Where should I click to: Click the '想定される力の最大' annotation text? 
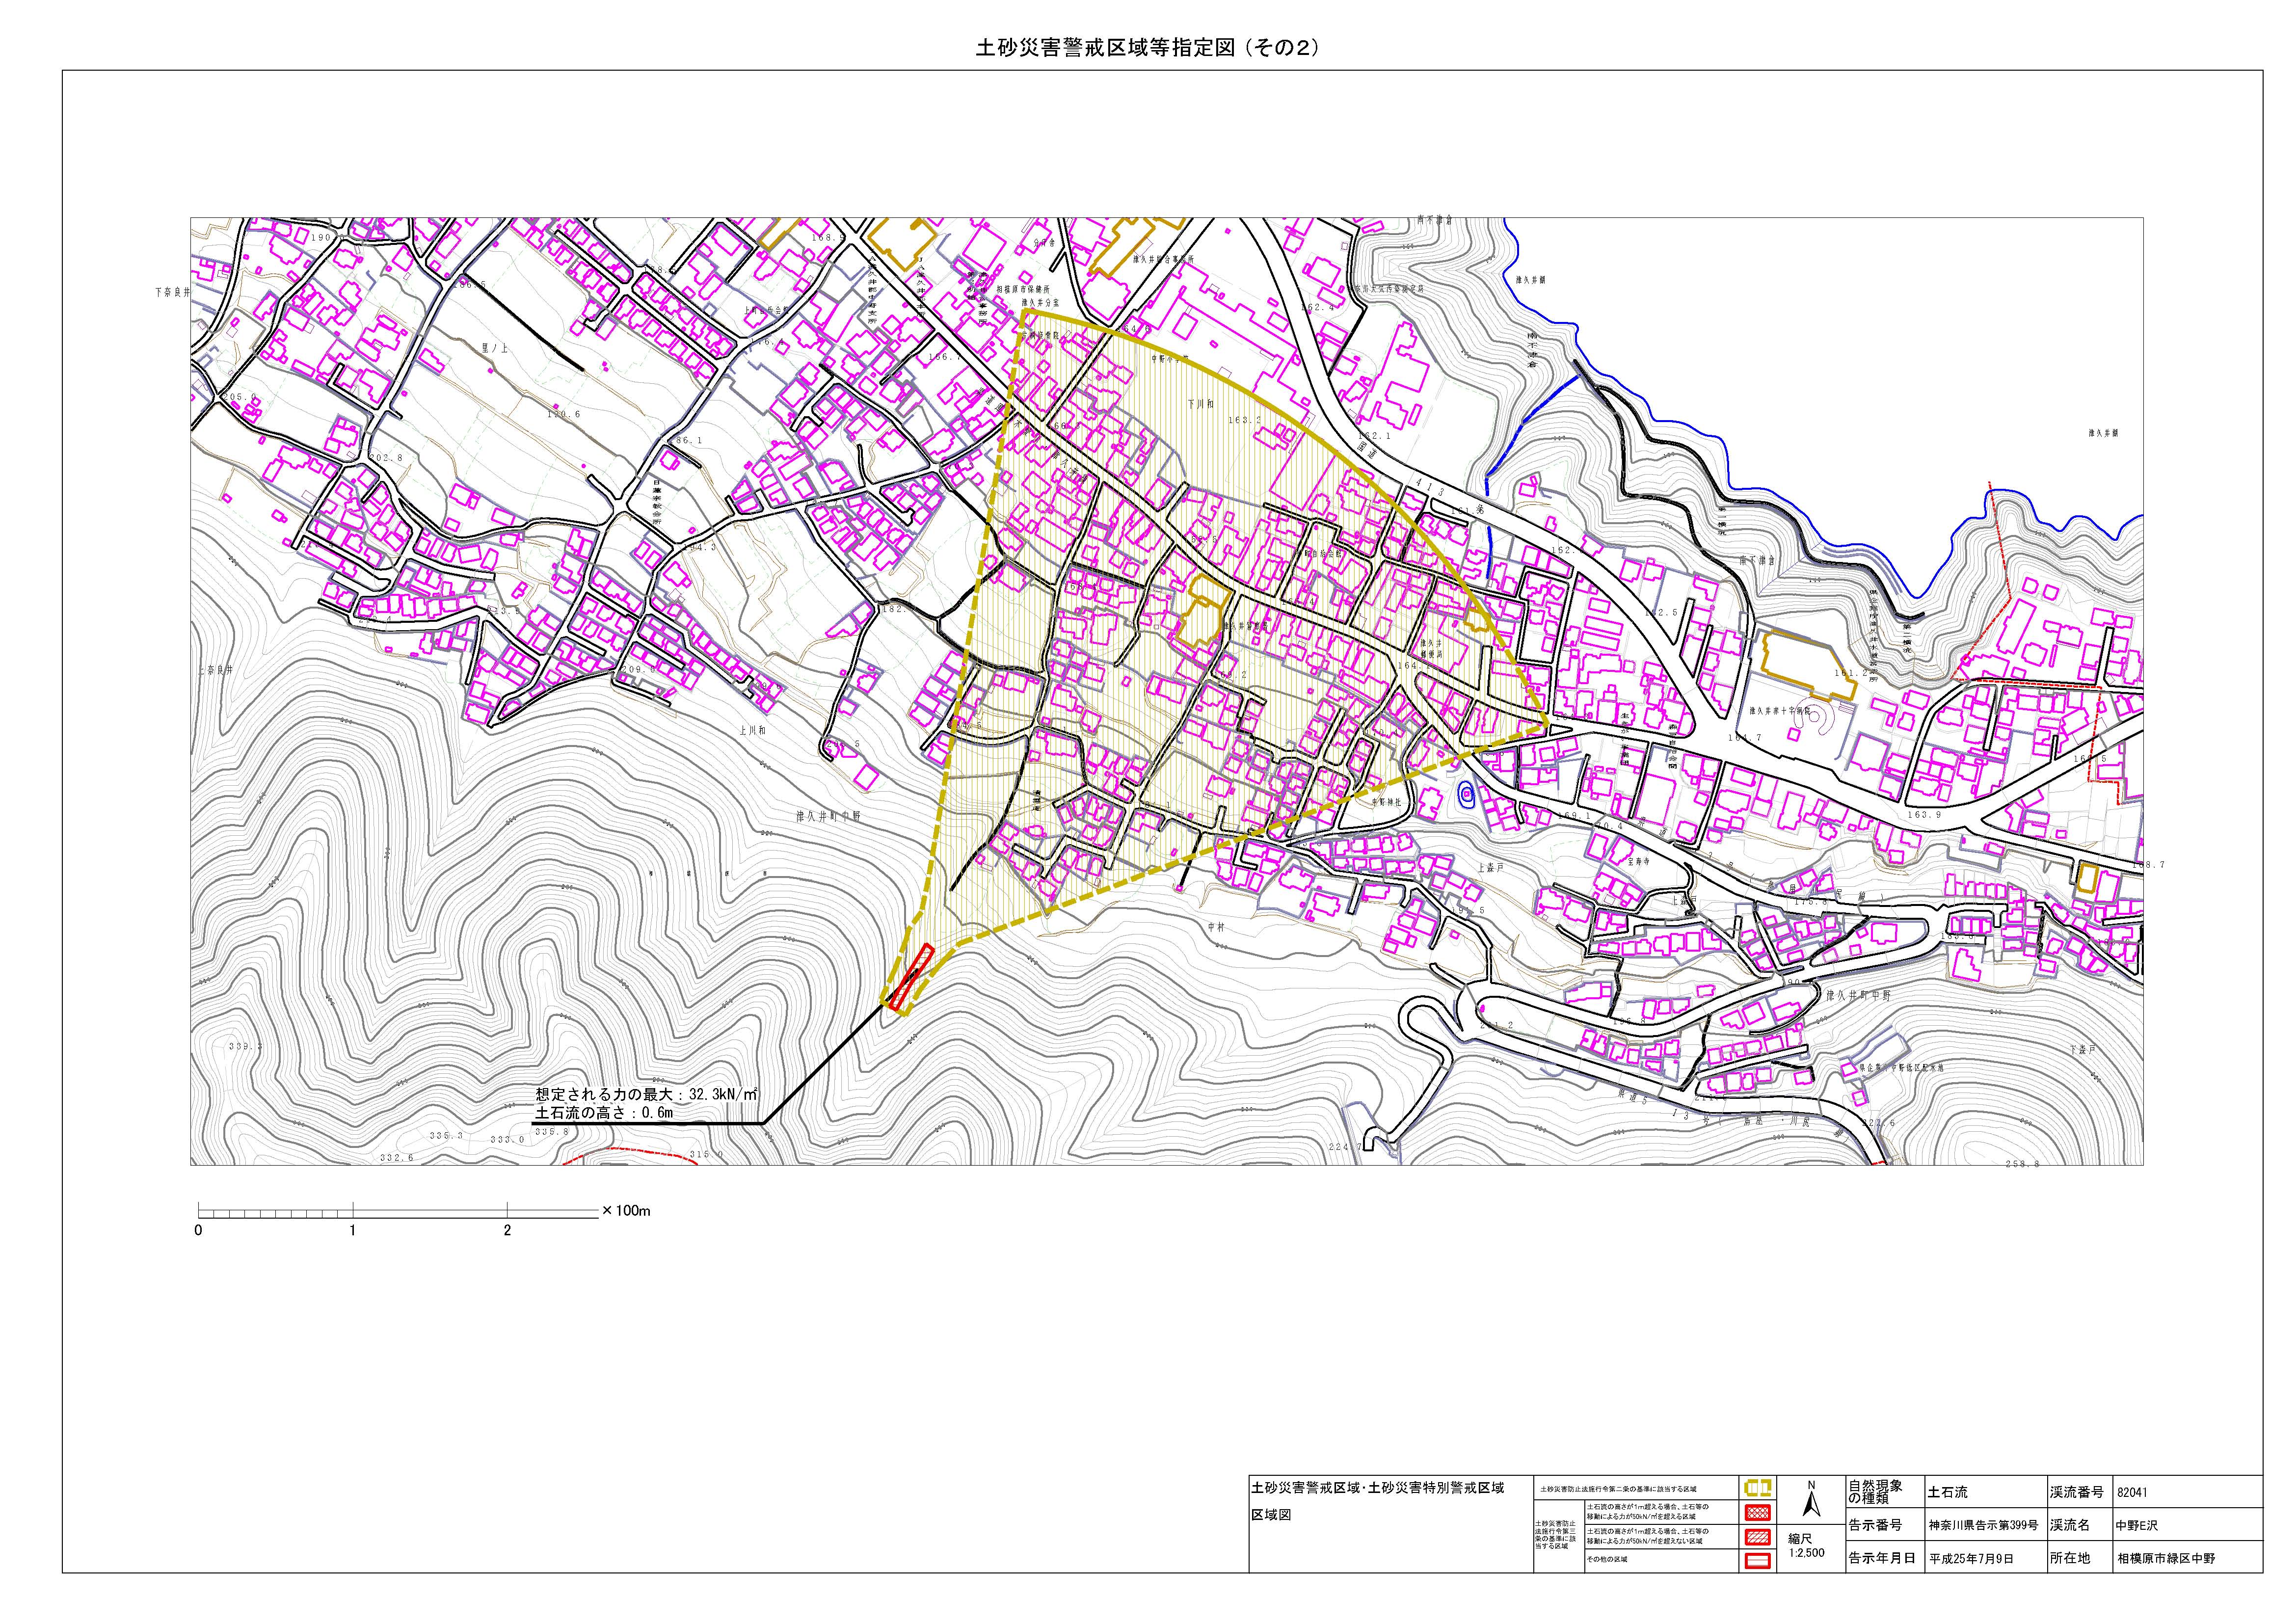(x=646, y=1094)
